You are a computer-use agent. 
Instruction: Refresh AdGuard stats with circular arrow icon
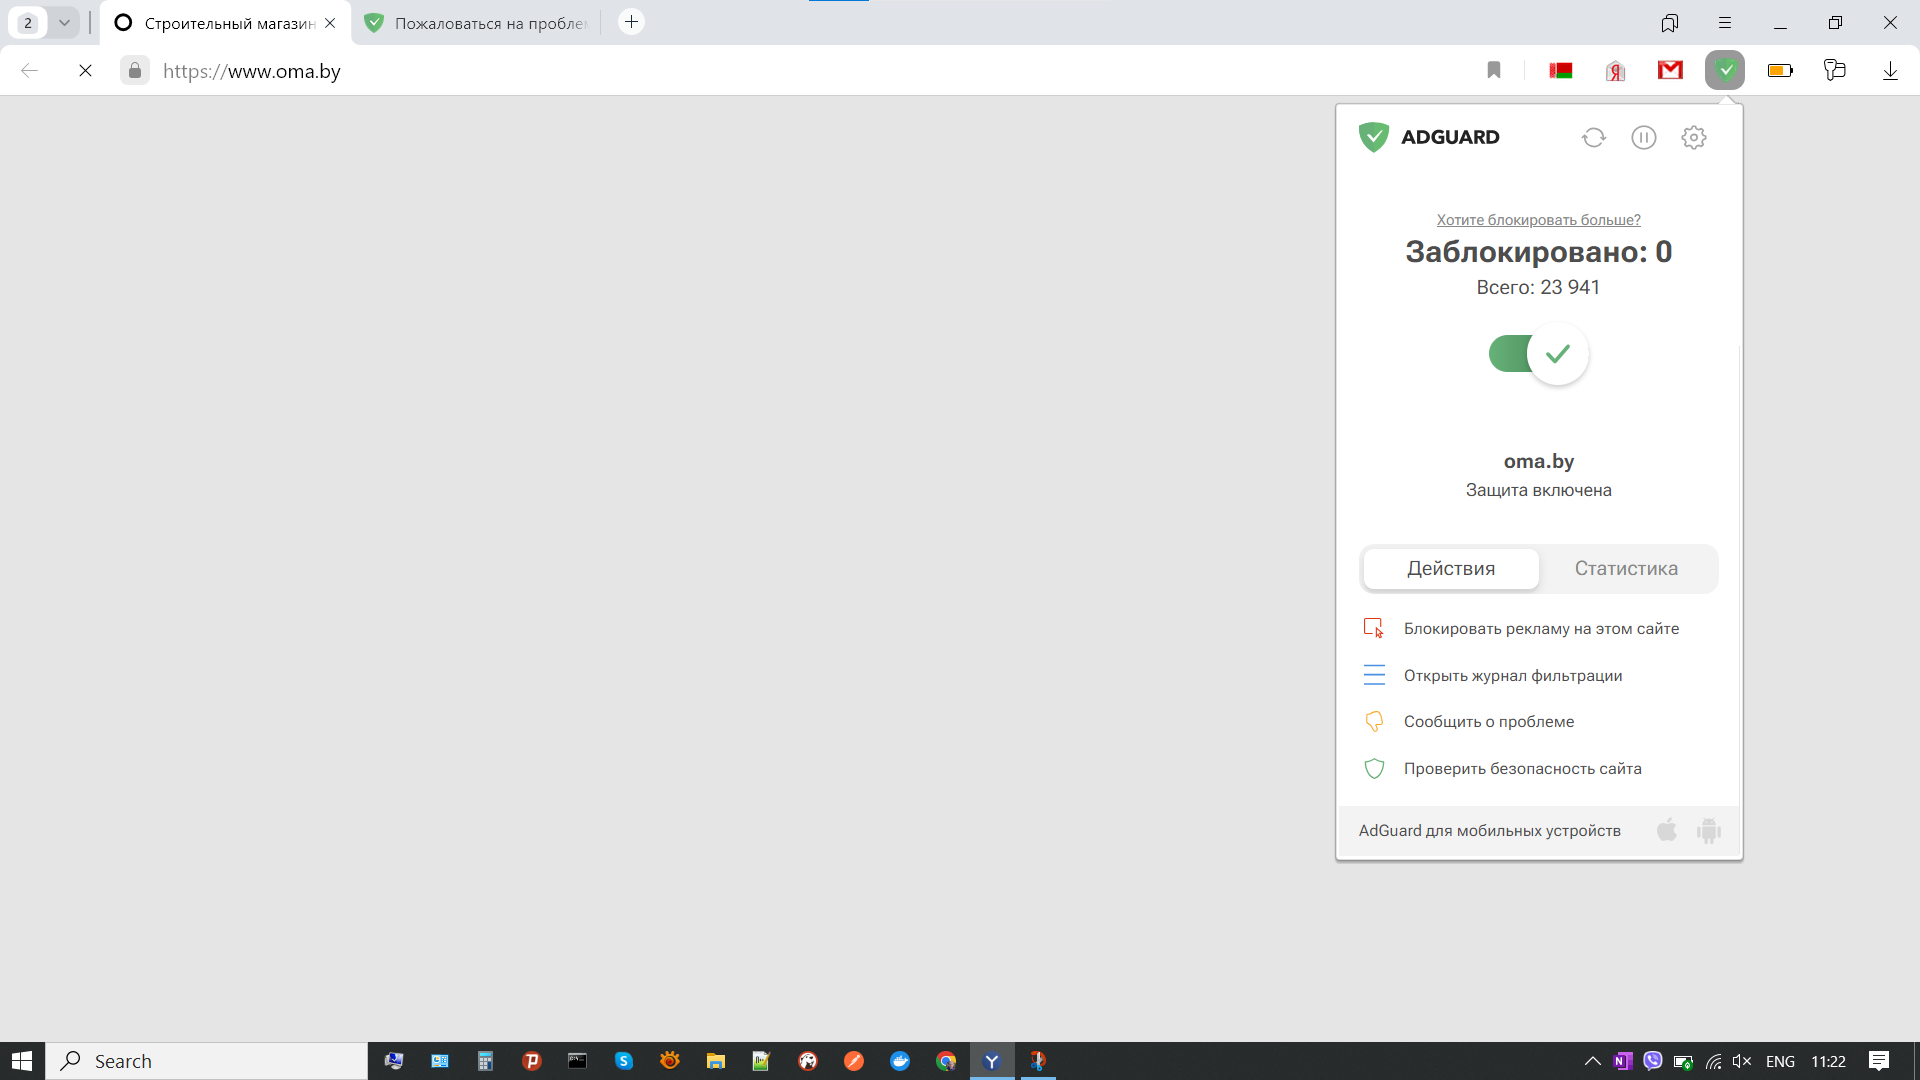click(x=1594, y=137)
